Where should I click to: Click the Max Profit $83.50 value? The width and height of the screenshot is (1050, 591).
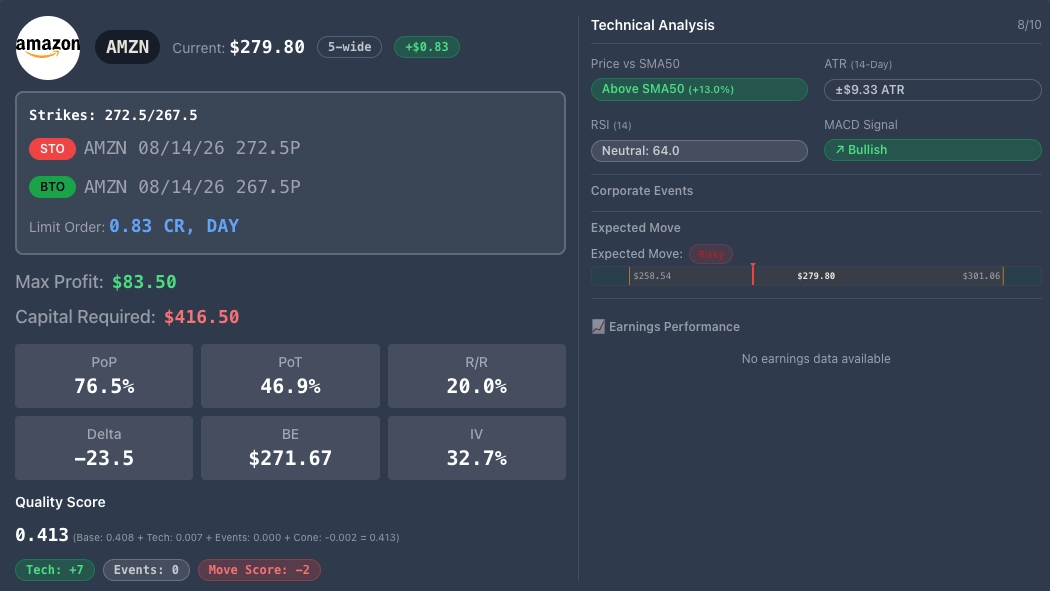144,282
